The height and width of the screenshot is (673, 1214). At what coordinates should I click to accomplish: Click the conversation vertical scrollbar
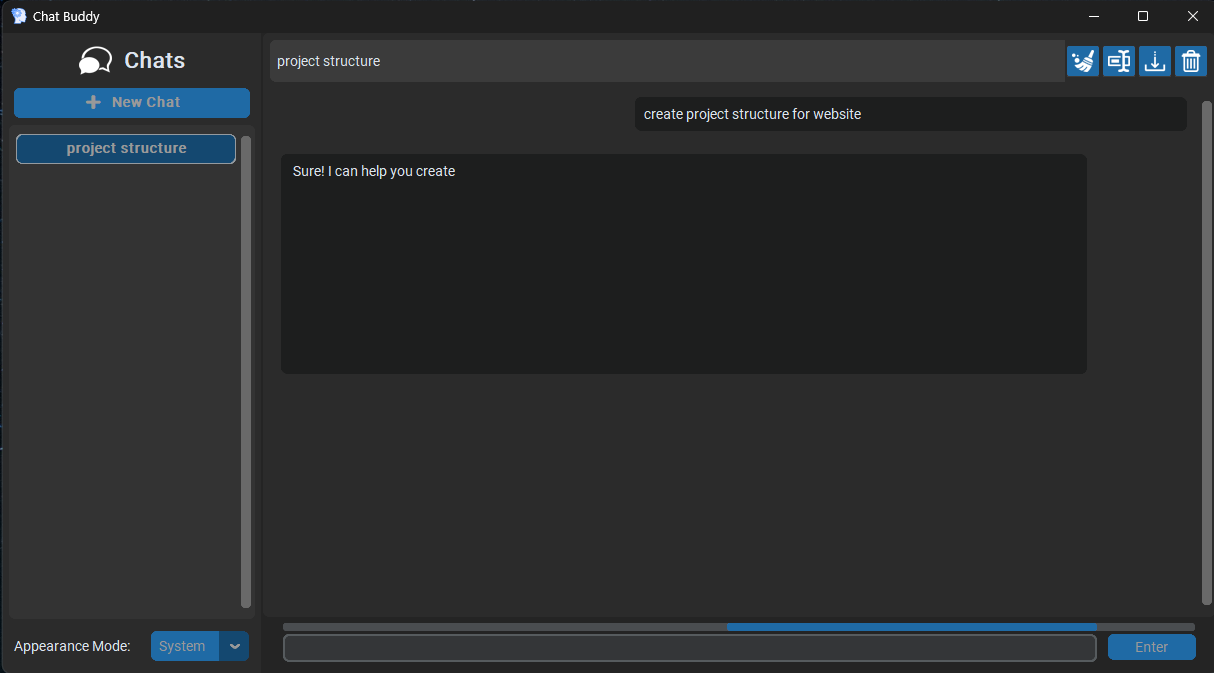coord(1206,350)
